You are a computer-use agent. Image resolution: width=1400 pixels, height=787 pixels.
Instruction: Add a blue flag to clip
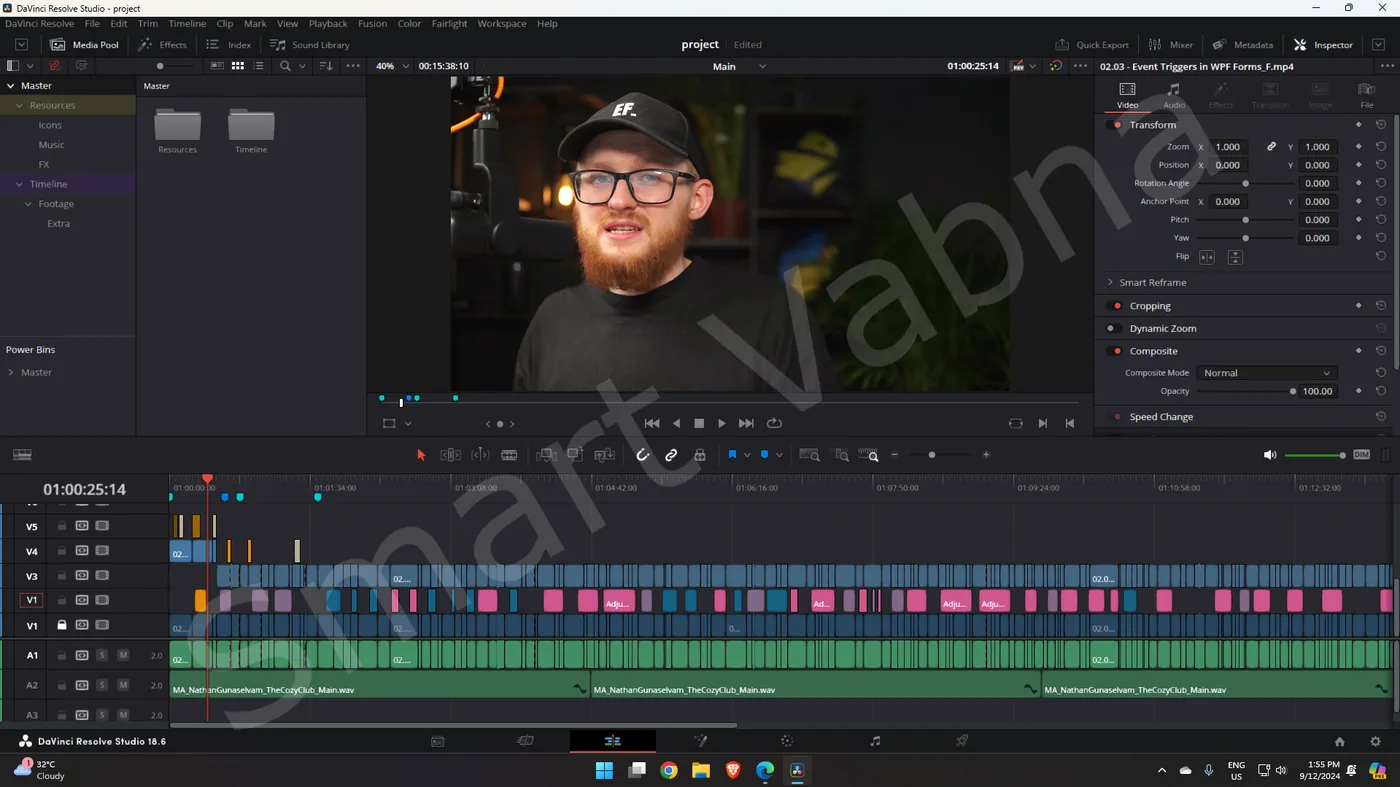coord(732,455)
